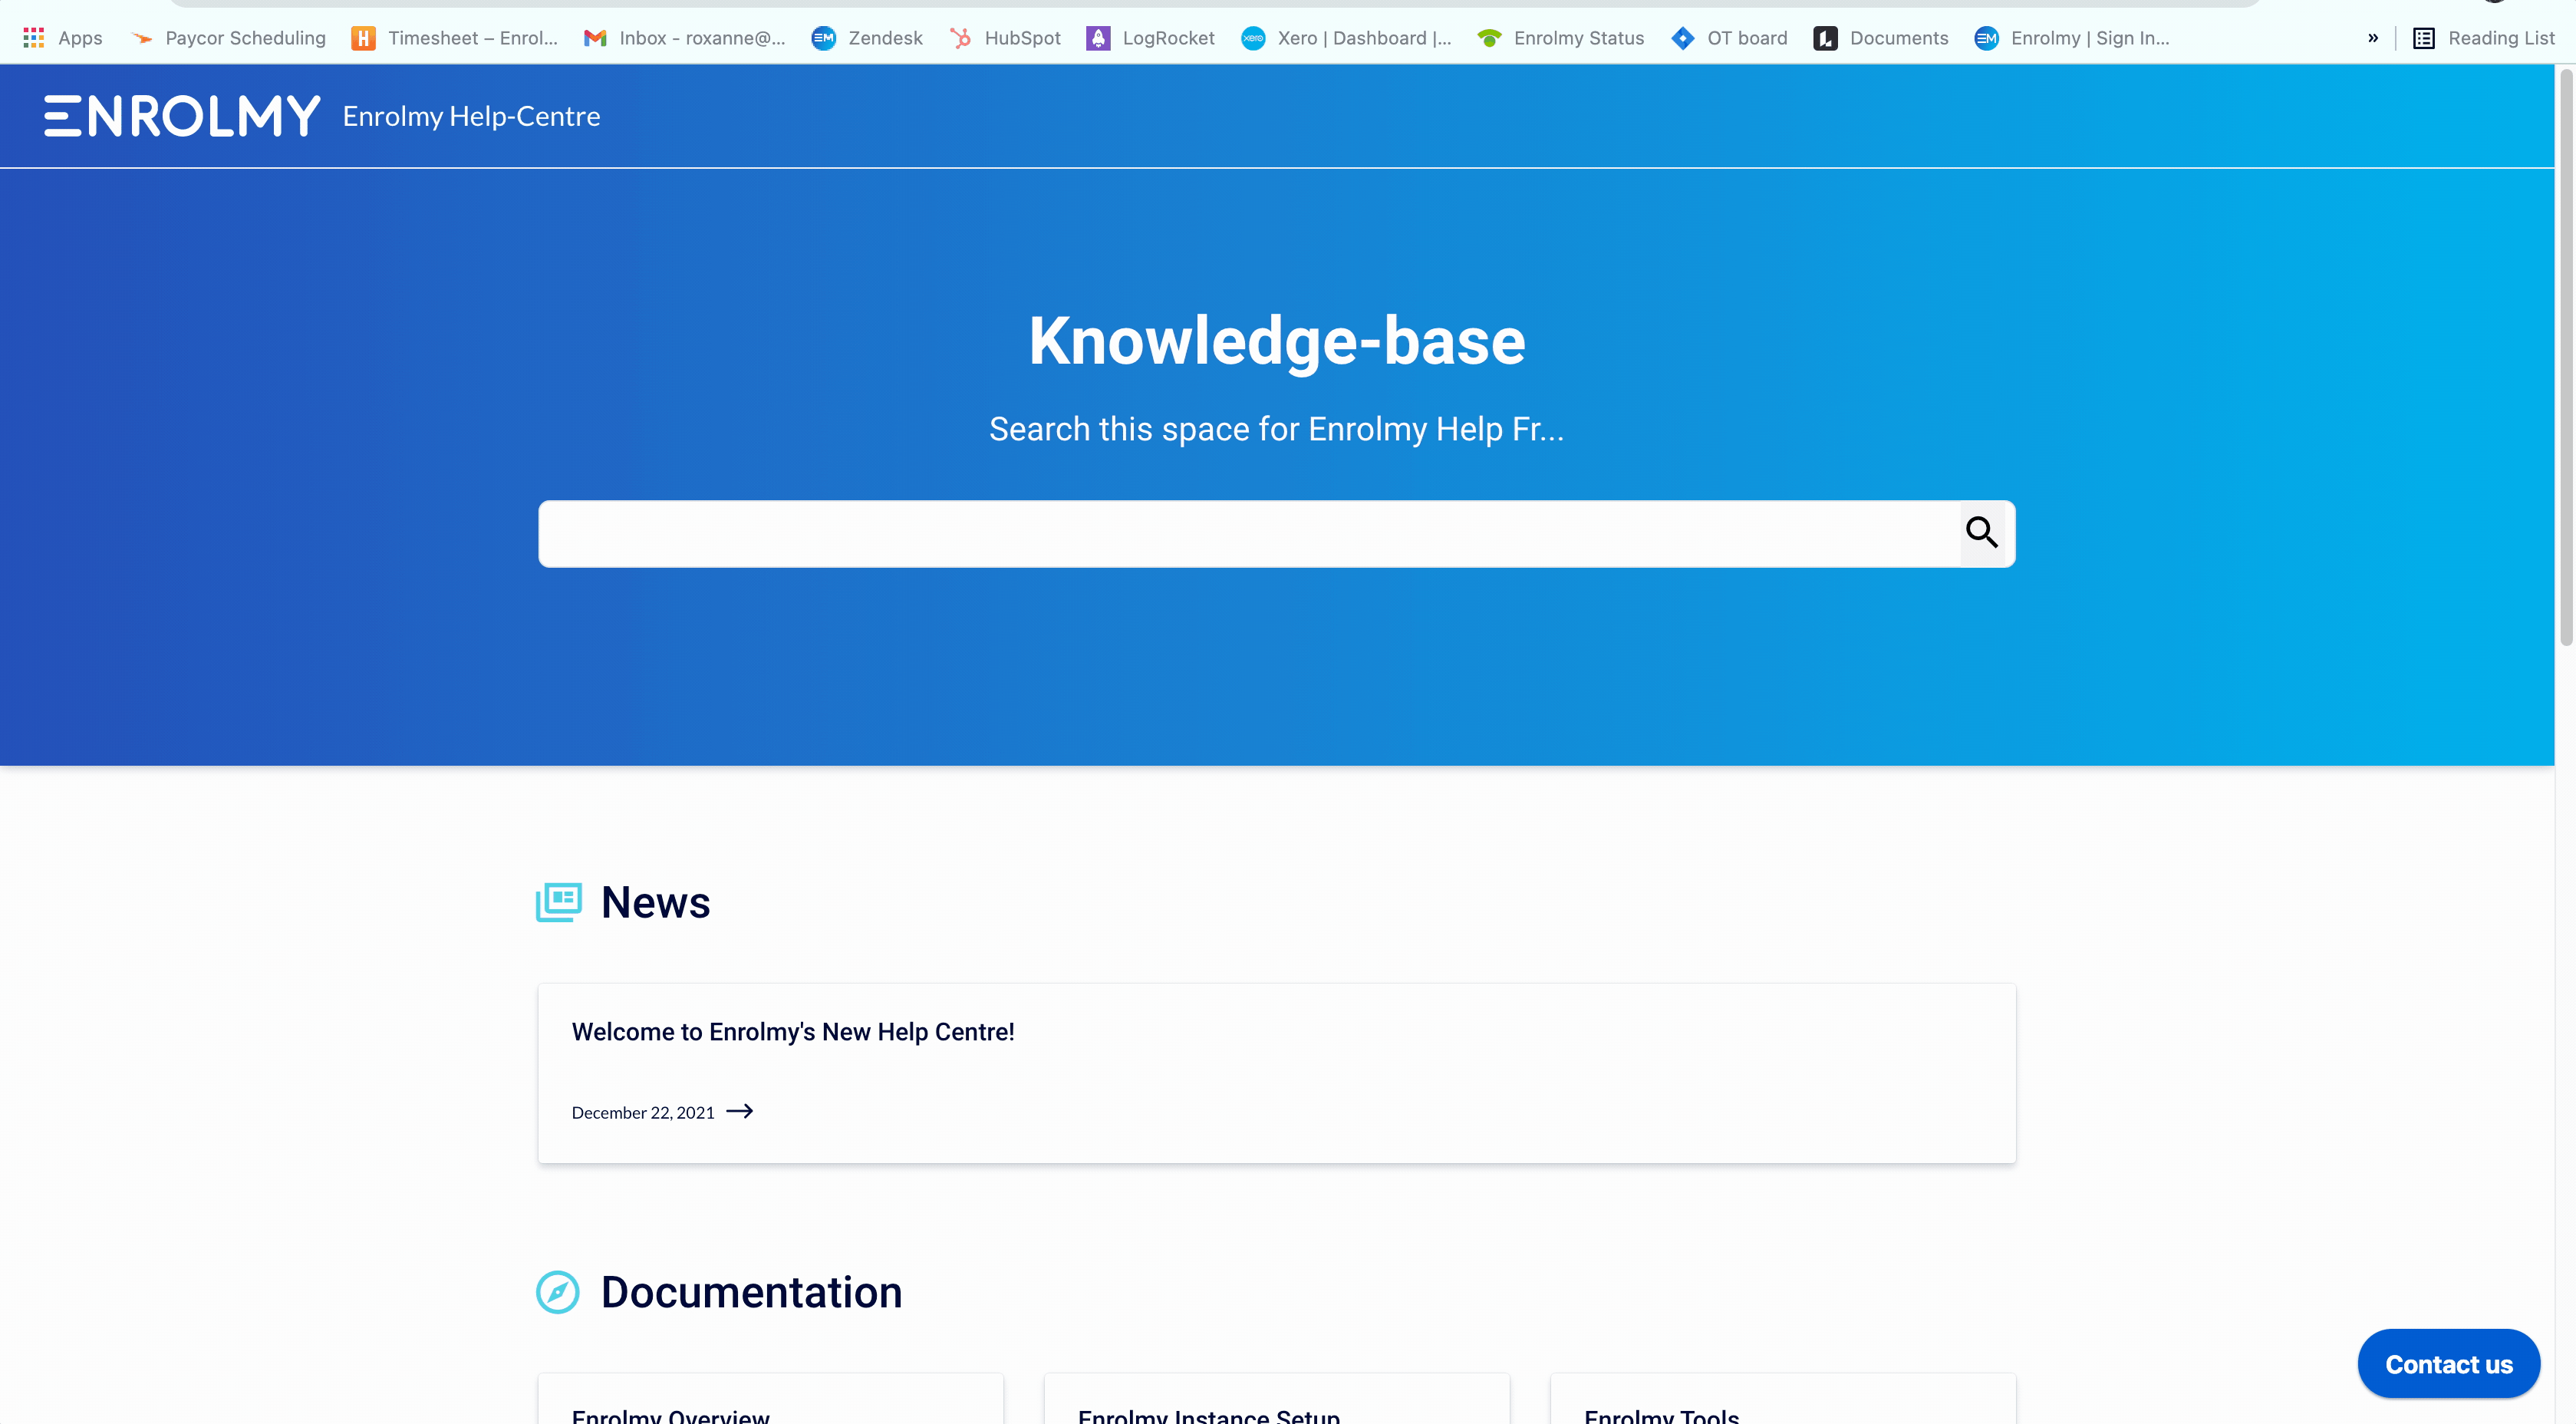2576x1424 pixels.
Task: Click the Documentation heading text
Action: coord(751,1292)
